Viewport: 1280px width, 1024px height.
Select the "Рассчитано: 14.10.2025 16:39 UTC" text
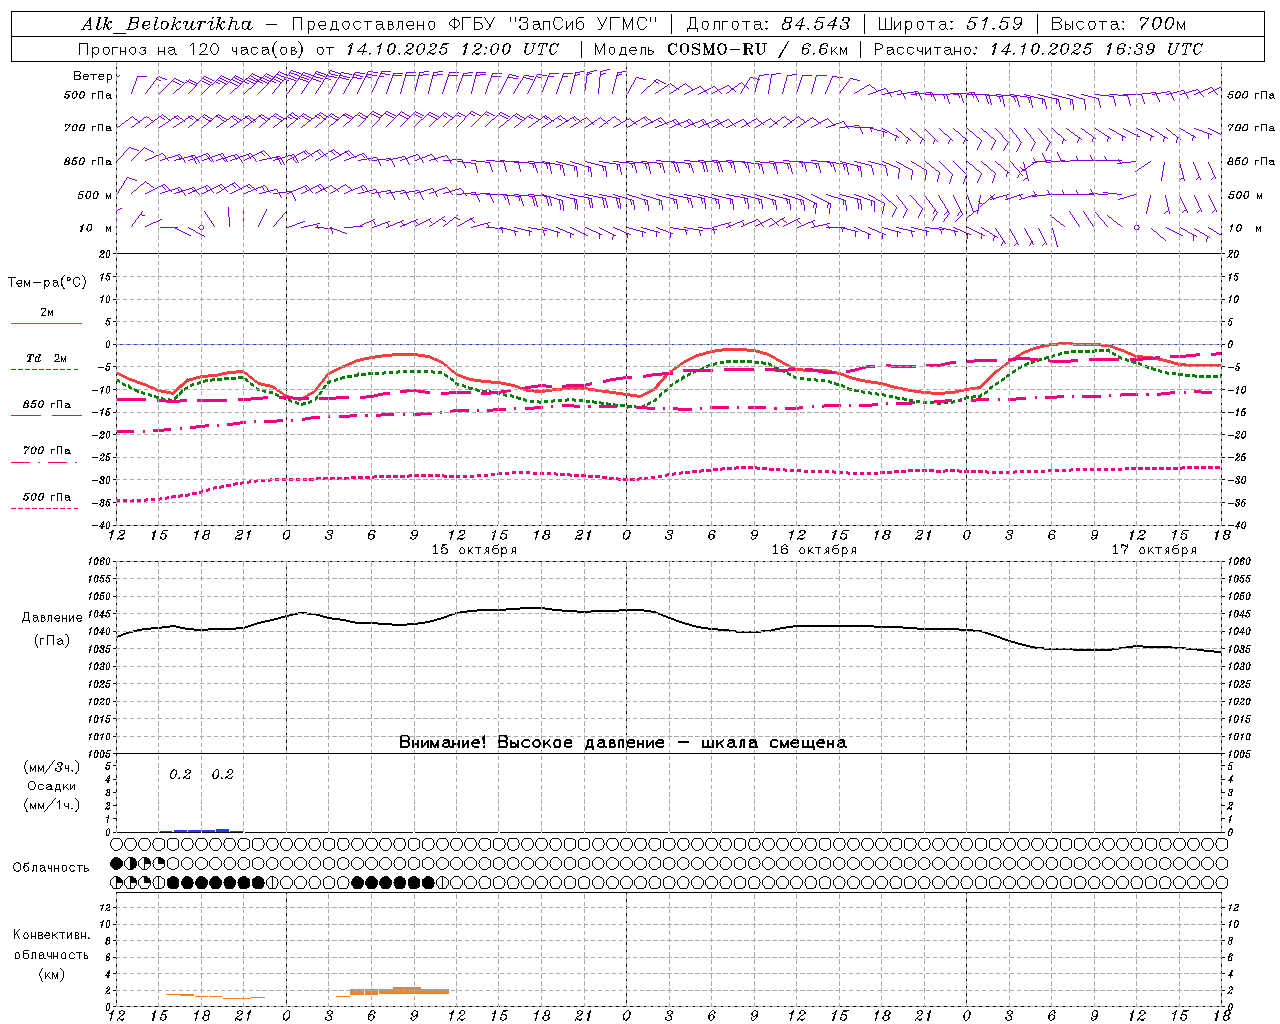point(1038,49)
